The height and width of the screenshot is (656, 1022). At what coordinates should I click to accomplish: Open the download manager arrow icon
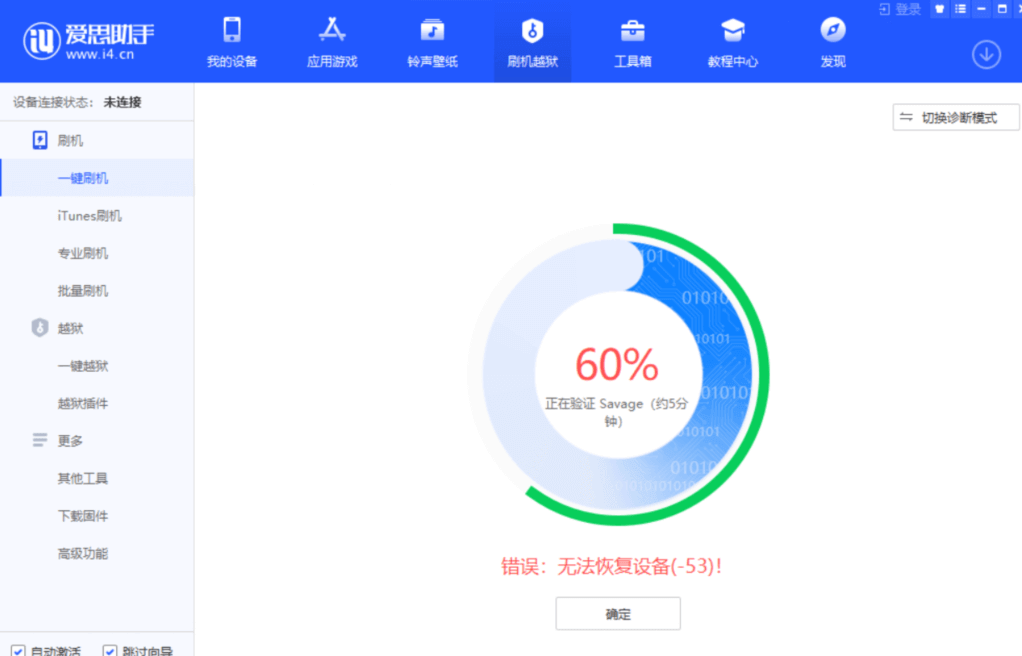[986, 55]
